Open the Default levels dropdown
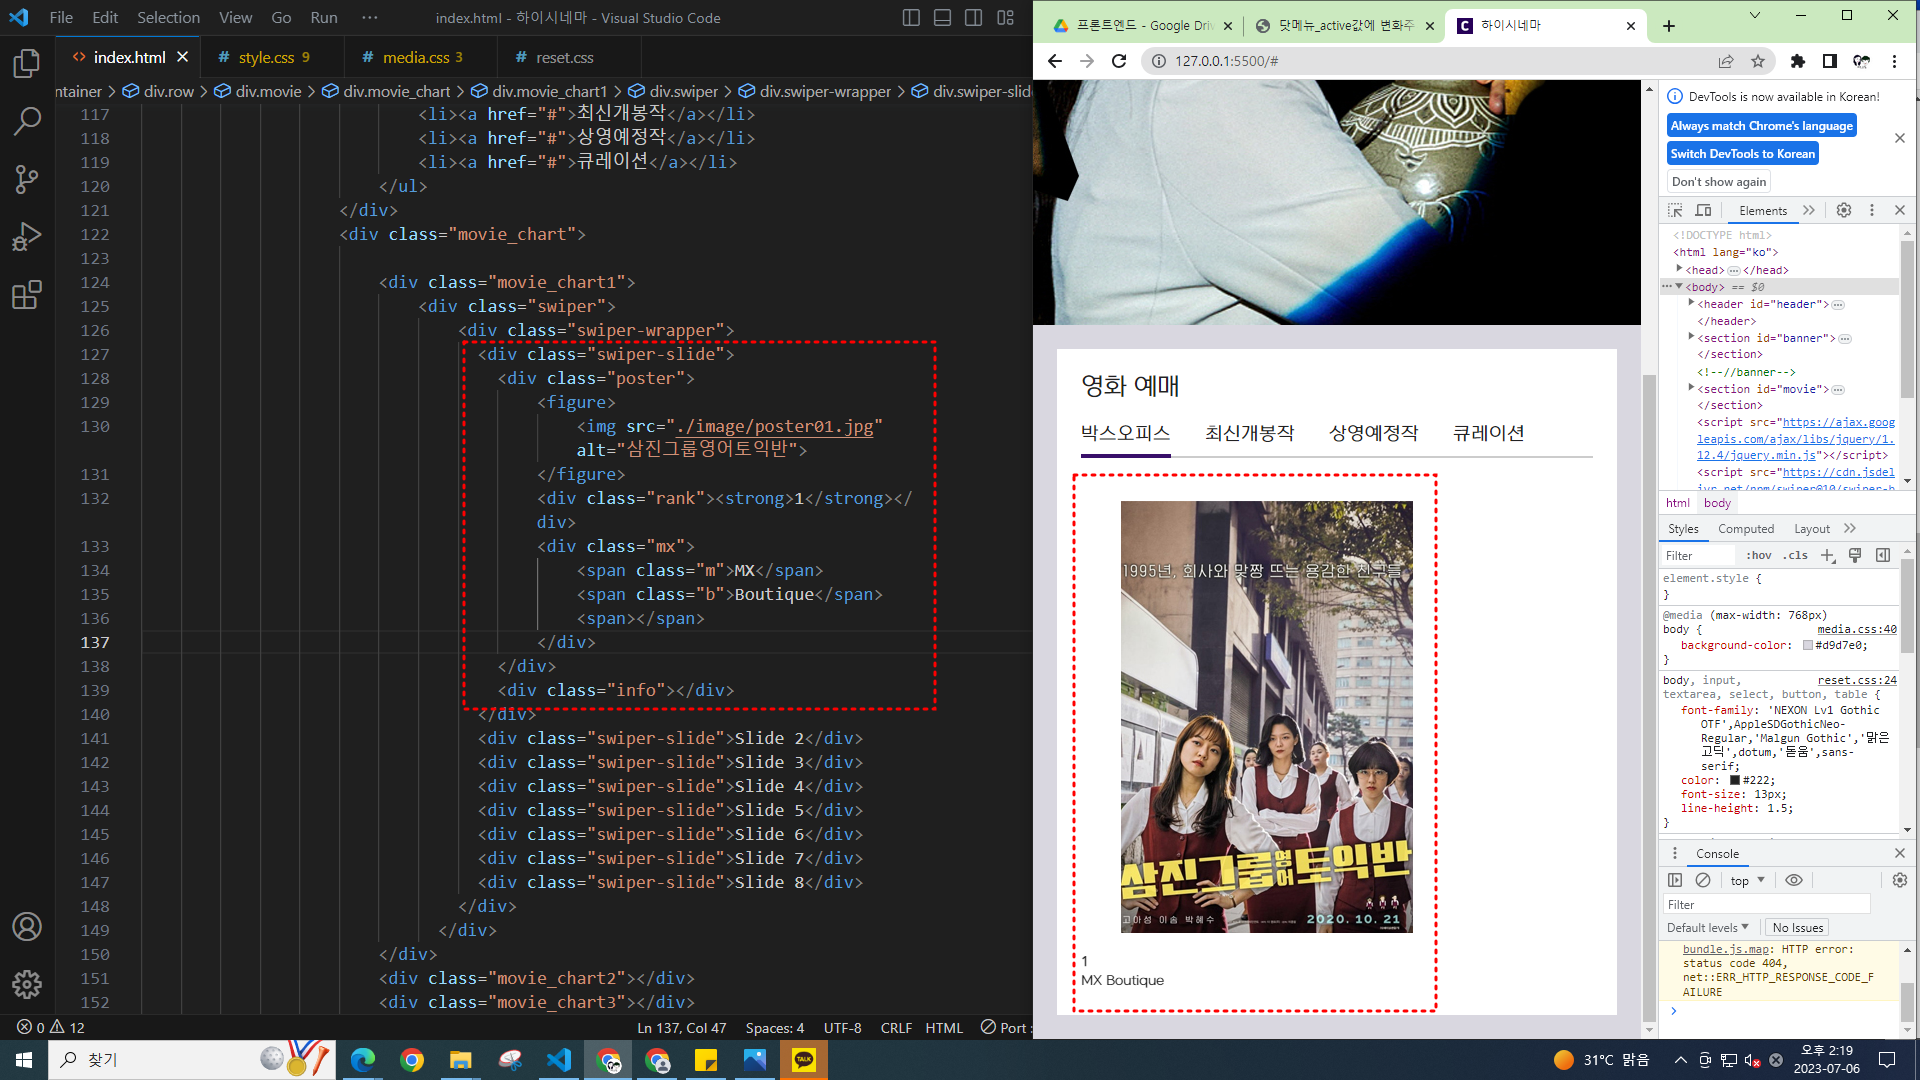The height and width of the screenshot is (1080, 1920). (1707, 928)
